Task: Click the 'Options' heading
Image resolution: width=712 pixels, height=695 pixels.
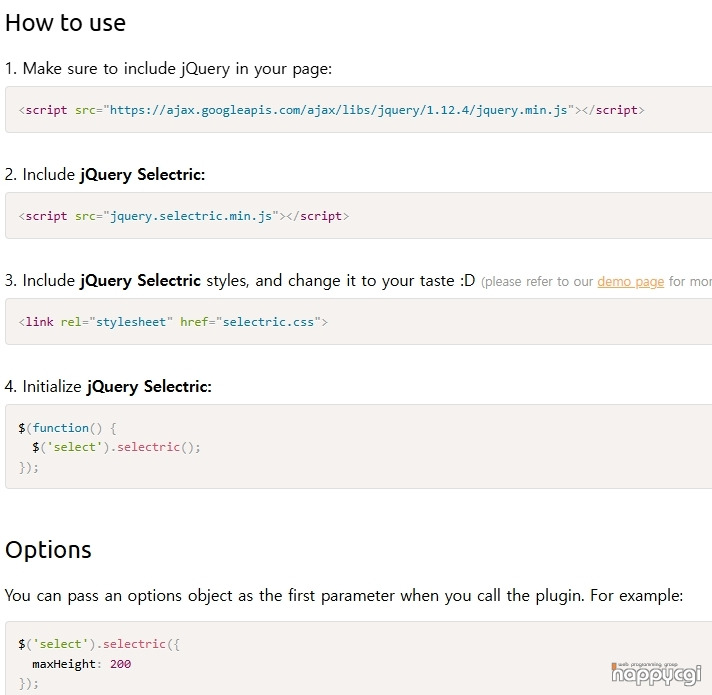Action: 48,550
